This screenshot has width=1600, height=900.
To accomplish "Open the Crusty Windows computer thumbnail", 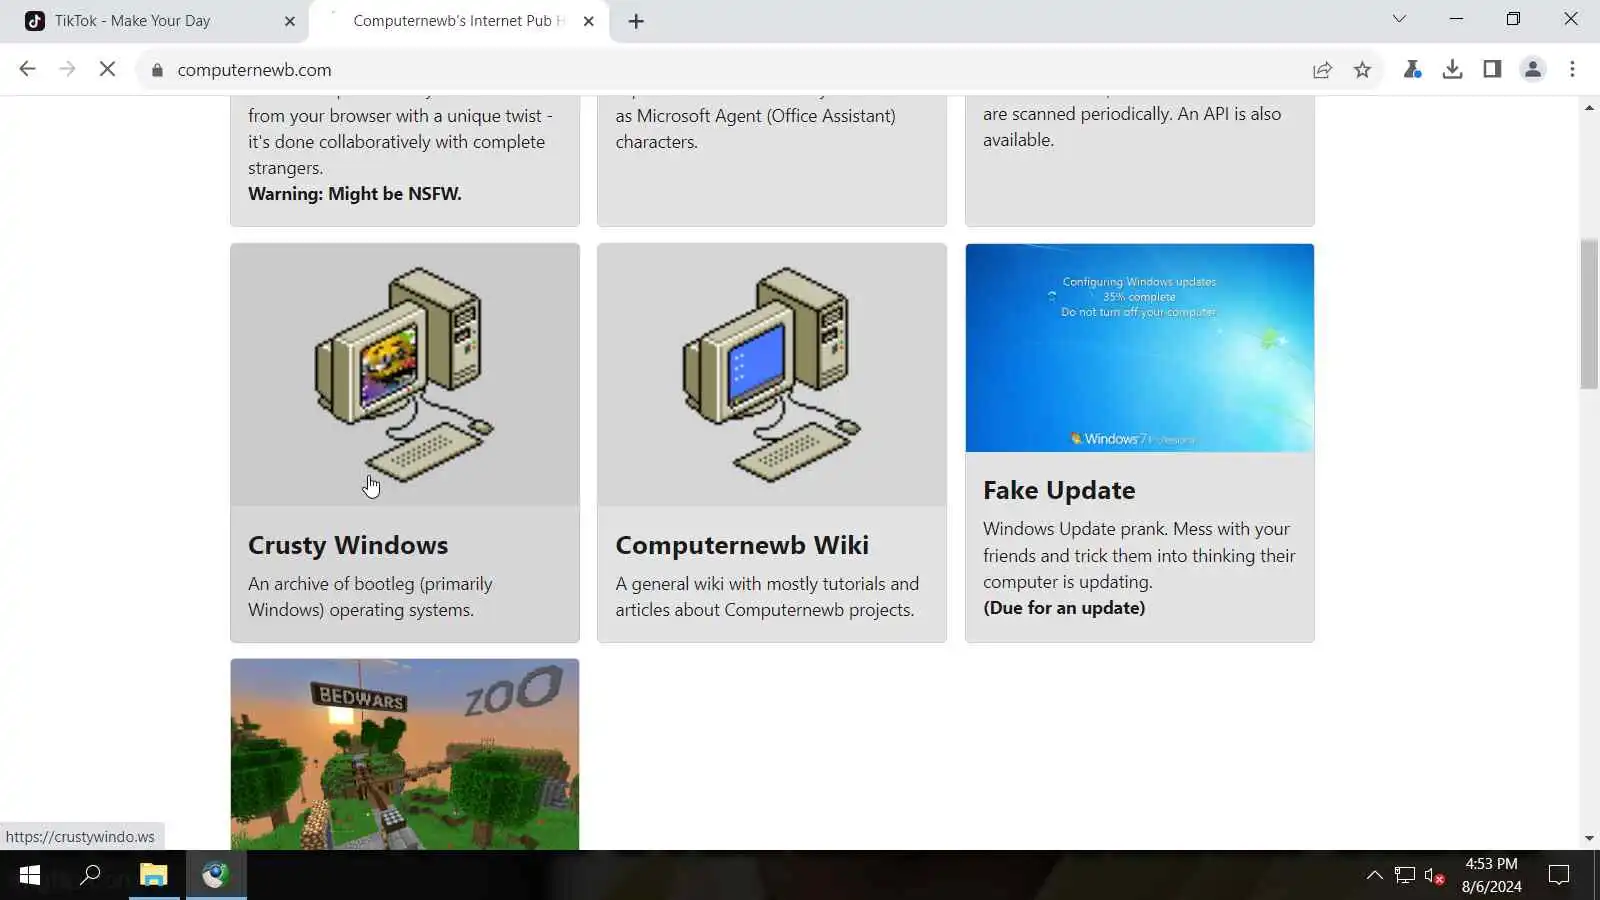I will pyautogui.click(x=405, y=374).
